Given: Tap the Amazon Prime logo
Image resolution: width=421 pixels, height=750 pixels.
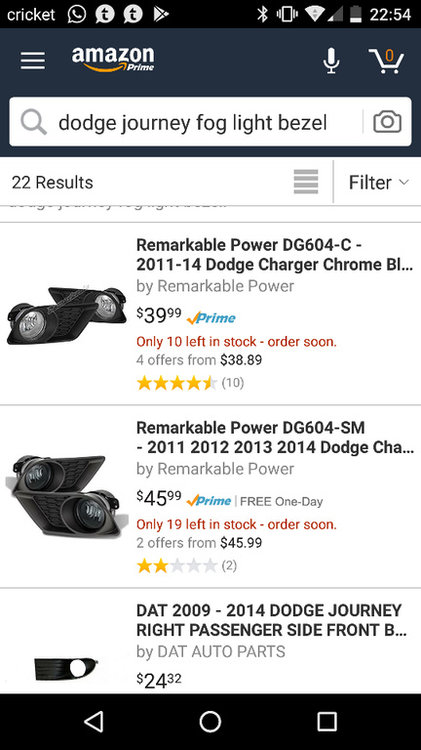Looking at the screenshot, I should [x=113, y=59].
